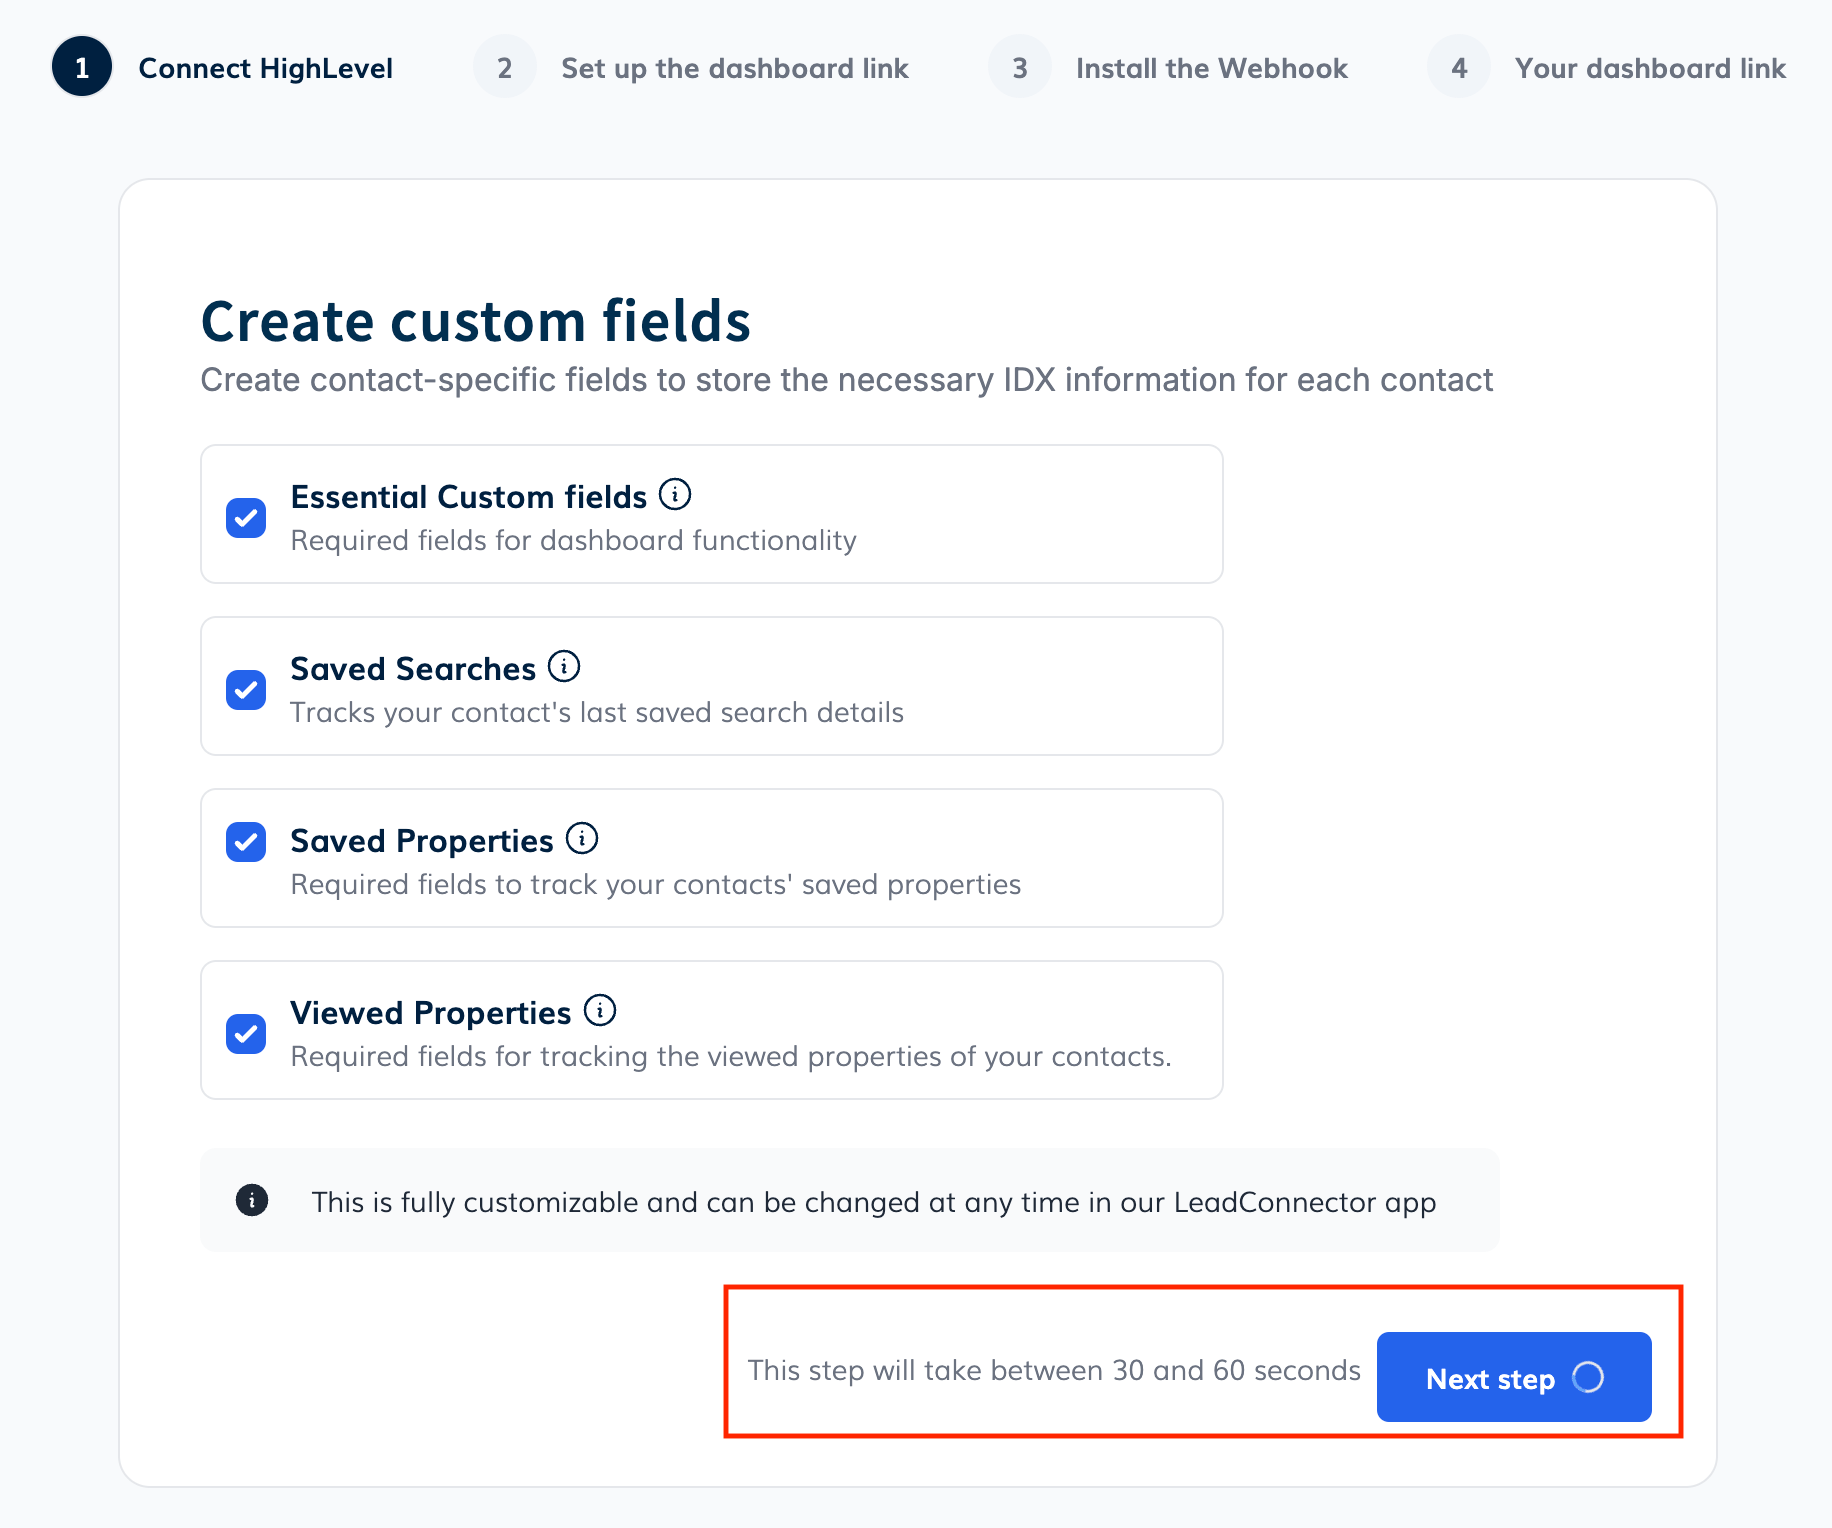This screenshot has height=1528, width=1832.
Task: Open the Saved Searches info tooltip icon
Action: [564, 666]
